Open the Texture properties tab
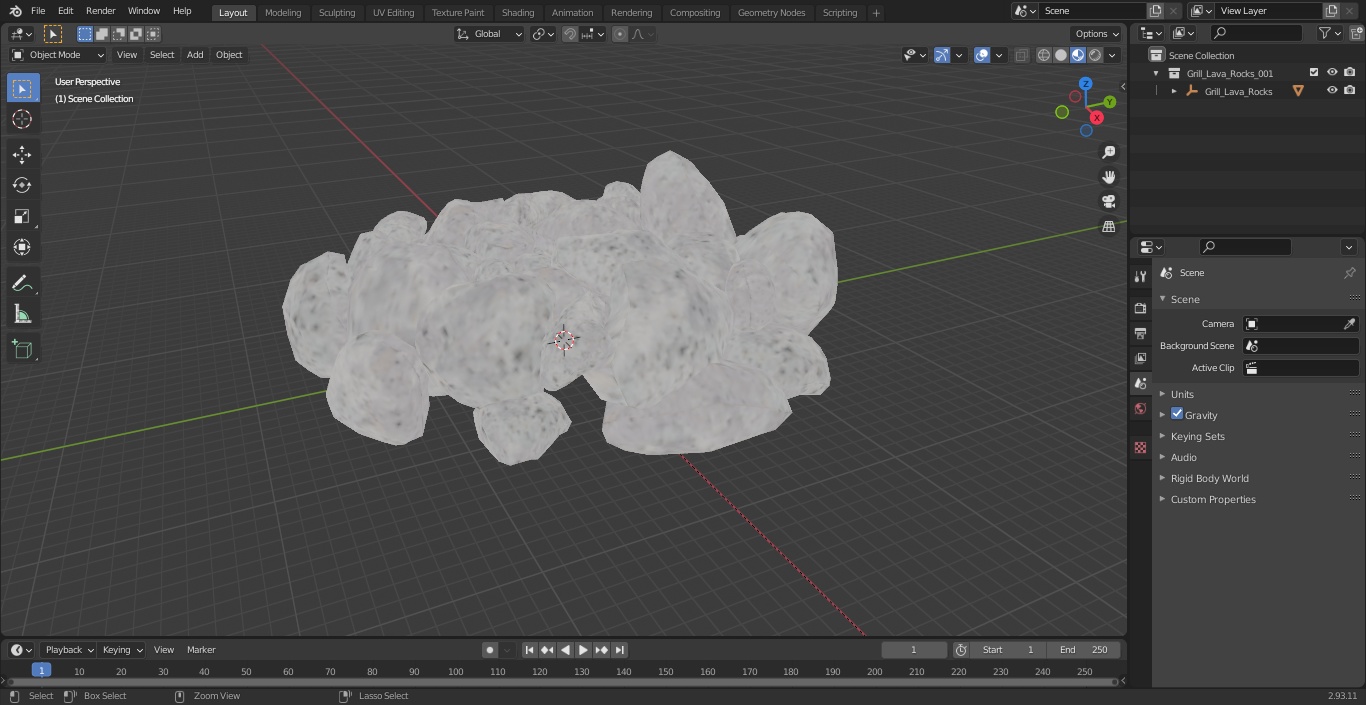 pyautogui.click(x=1140, y=447)
